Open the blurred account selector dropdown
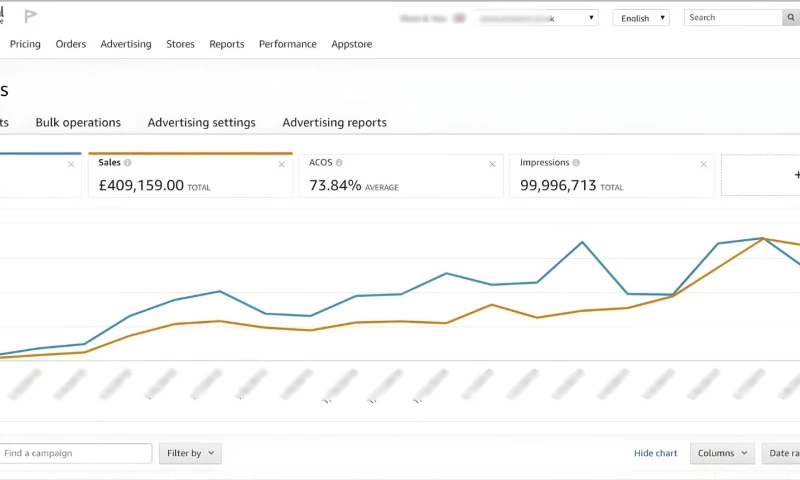The image size is (800, 480). point(535,18)
